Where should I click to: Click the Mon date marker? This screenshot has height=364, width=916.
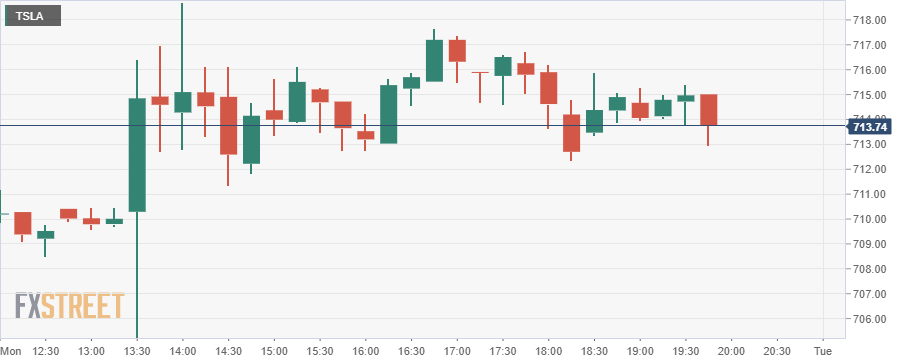(11, 351)
